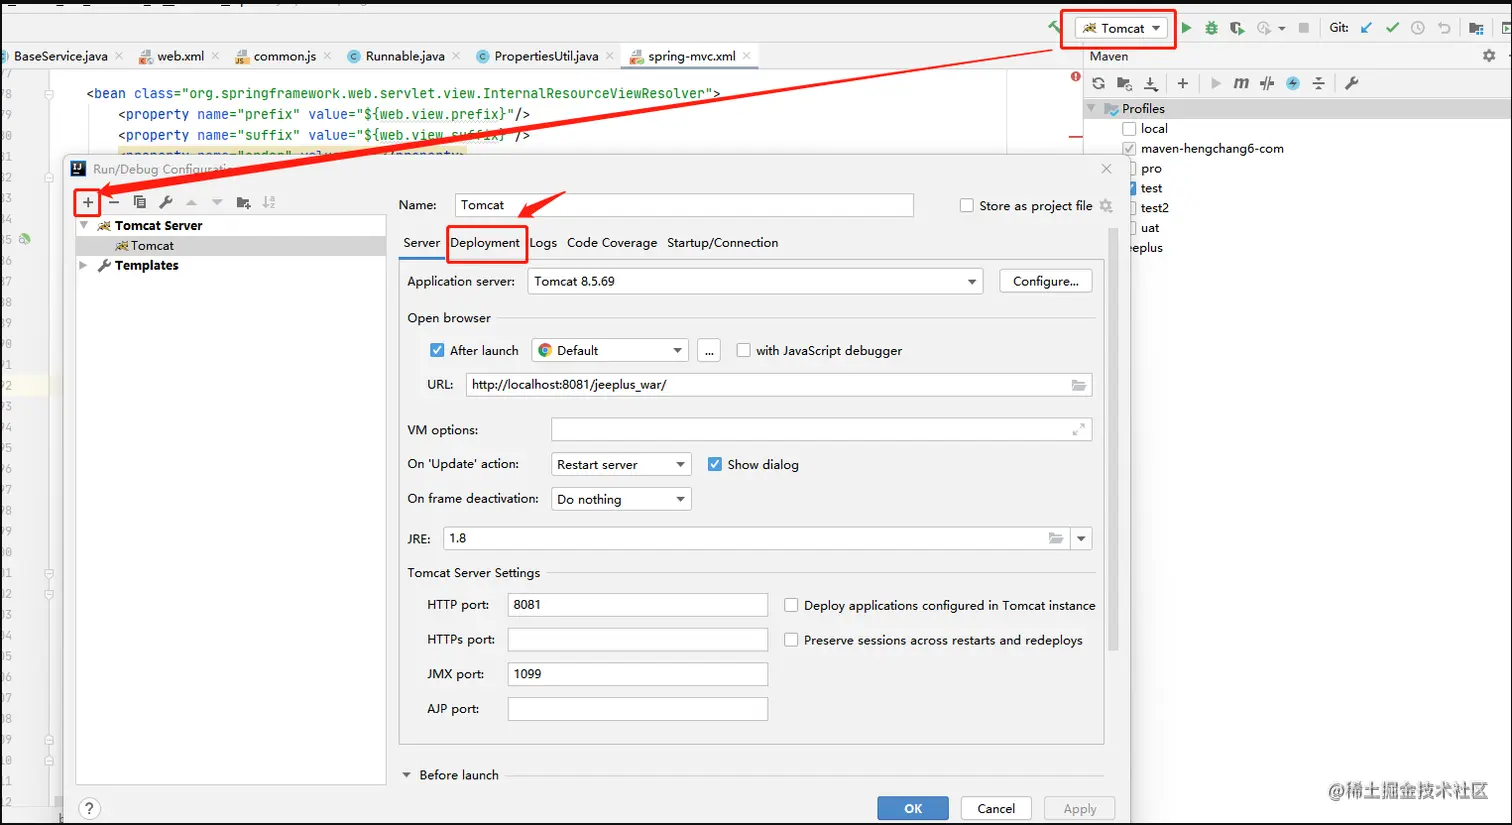
Task: Open the JRE dropdown arrow
Action: coord(1081,538)
